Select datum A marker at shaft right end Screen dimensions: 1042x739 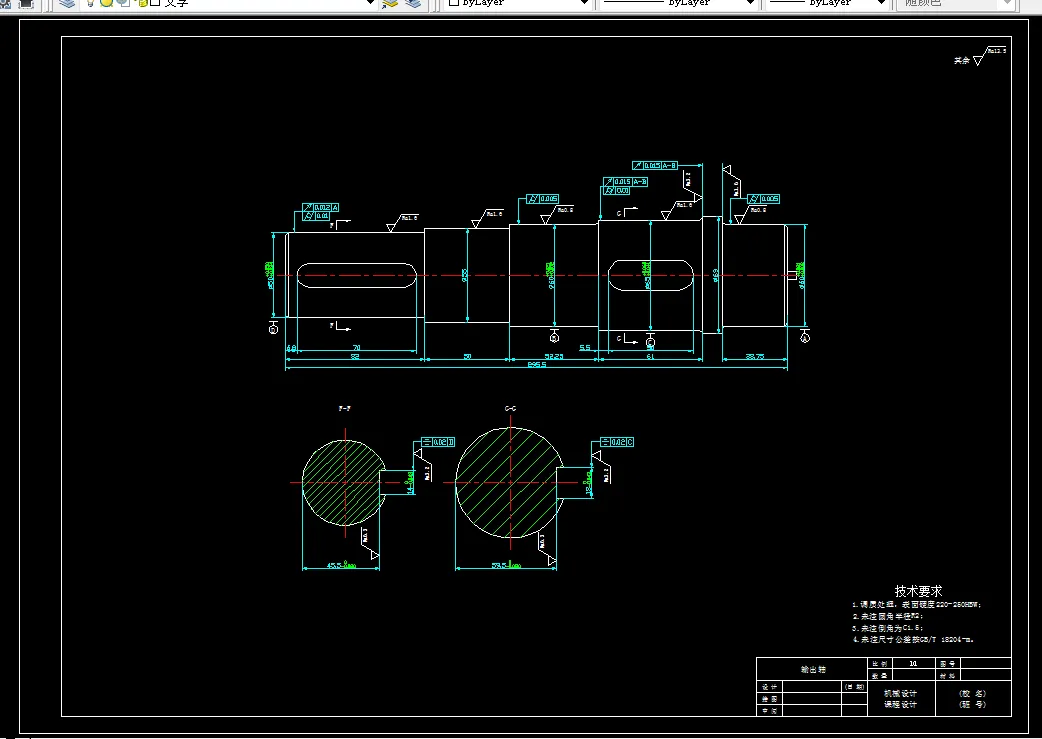[805, 338]
